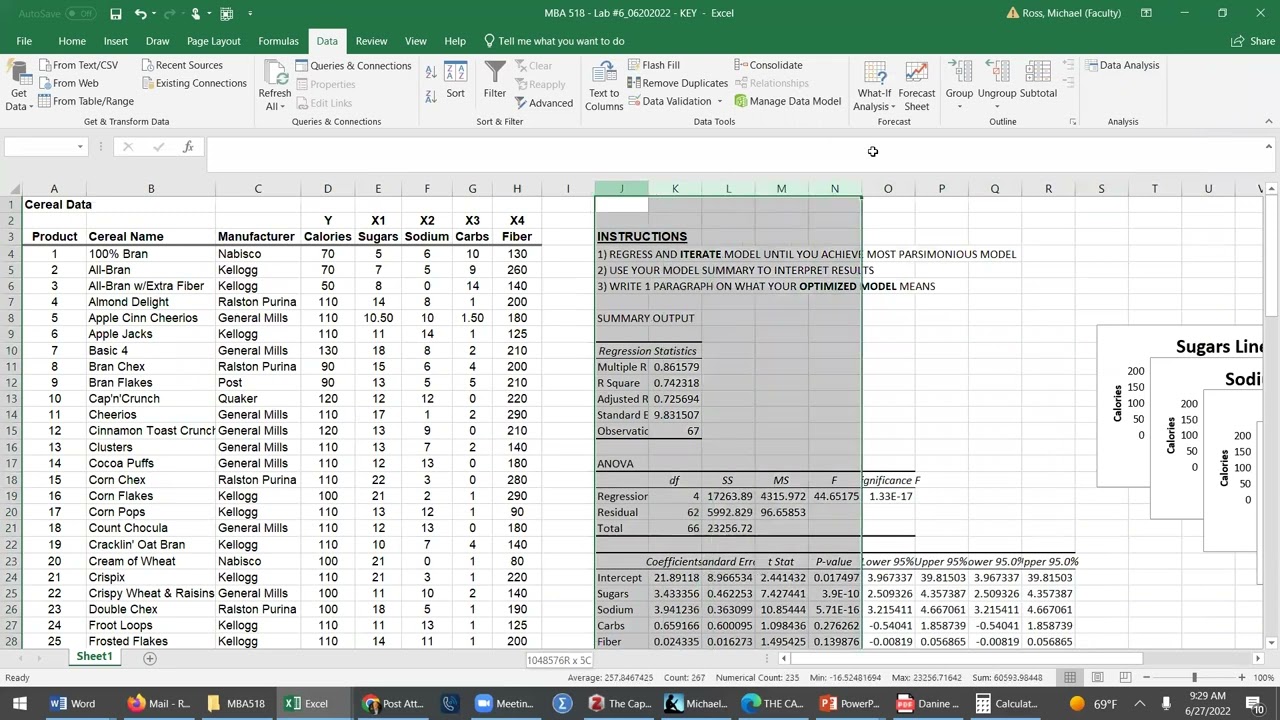Open the Windows Start menu
The image size is (1280, 720).
coord(20,704)
